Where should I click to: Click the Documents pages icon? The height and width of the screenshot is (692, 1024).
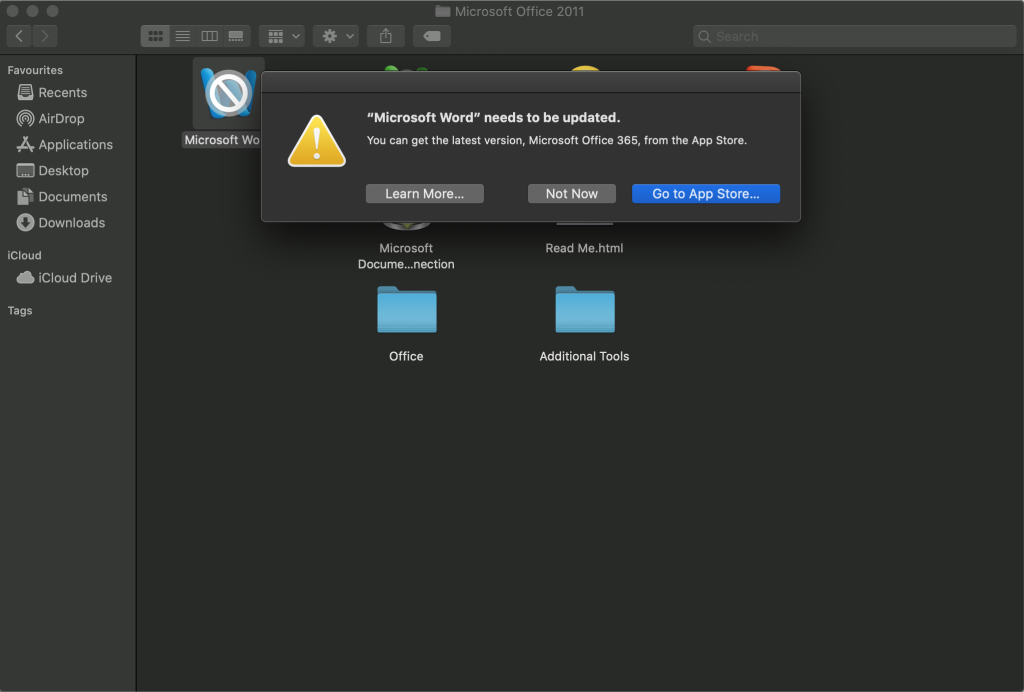pos(25,197)
